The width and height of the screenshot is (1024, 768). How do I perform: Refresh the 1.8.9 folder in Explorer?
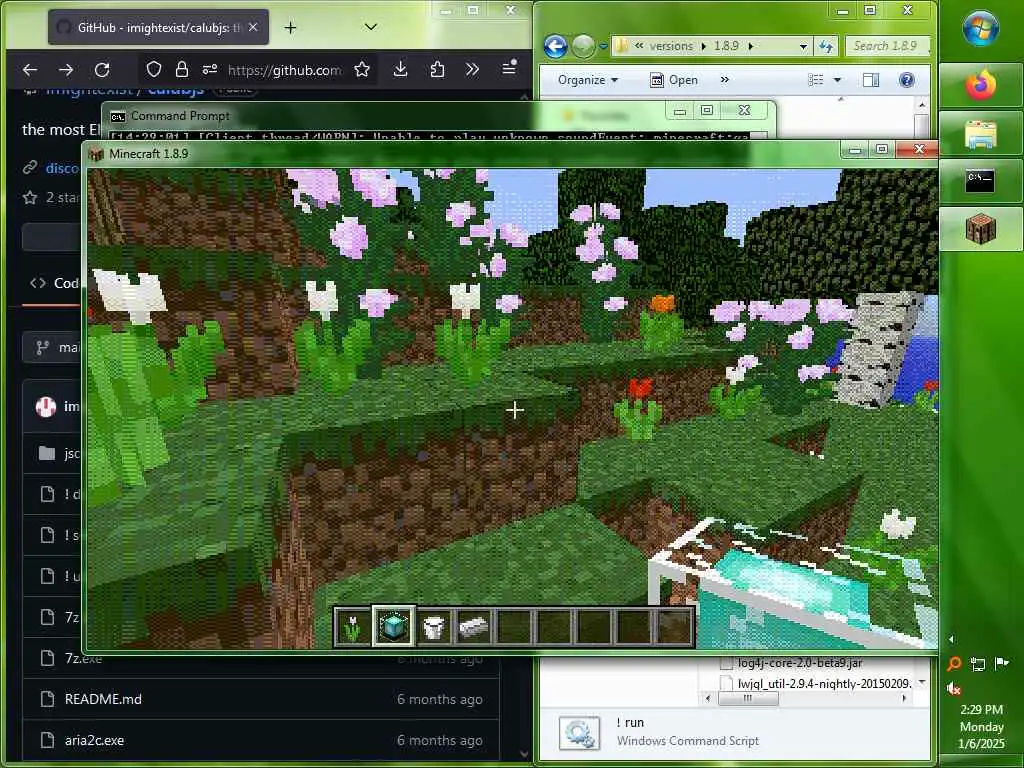(826, 46)
